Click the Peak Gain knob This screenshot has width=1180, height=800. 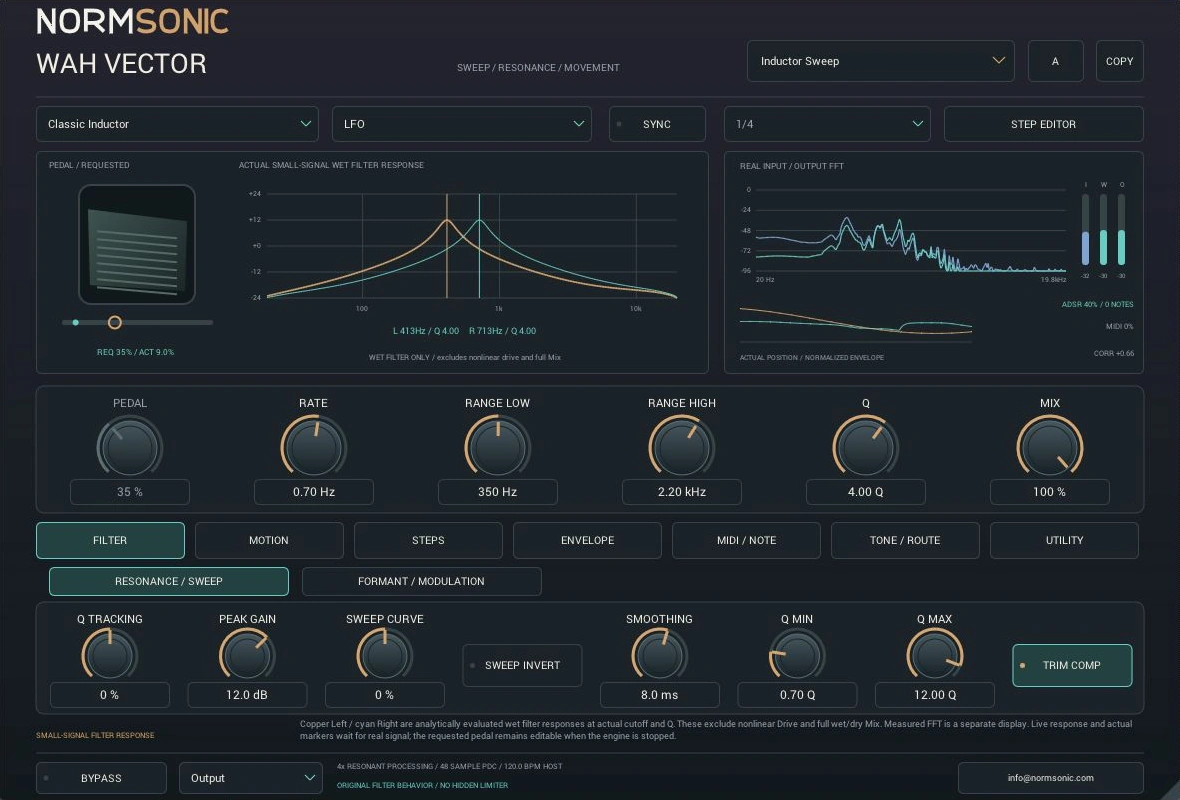point(247,655)
